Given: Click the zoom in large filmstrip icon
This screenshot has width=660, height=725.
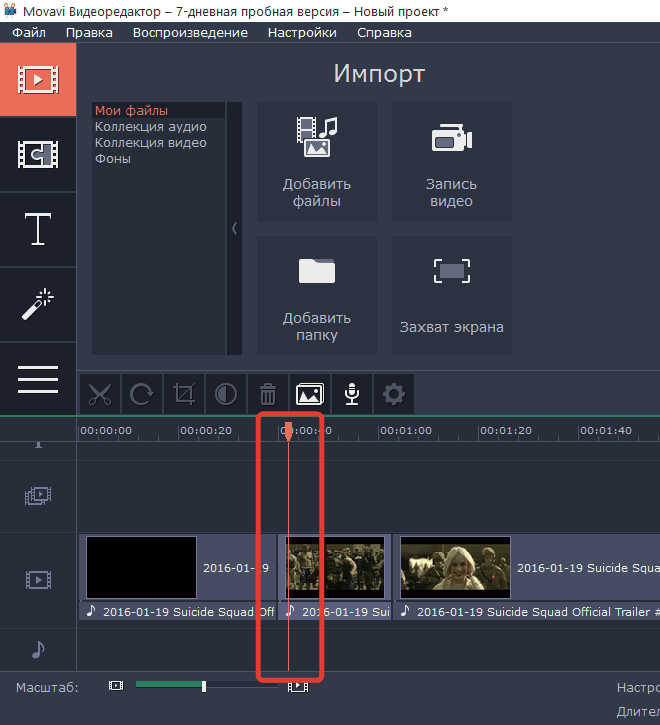Looking at the screenshot, I should (x=298, y=686).
